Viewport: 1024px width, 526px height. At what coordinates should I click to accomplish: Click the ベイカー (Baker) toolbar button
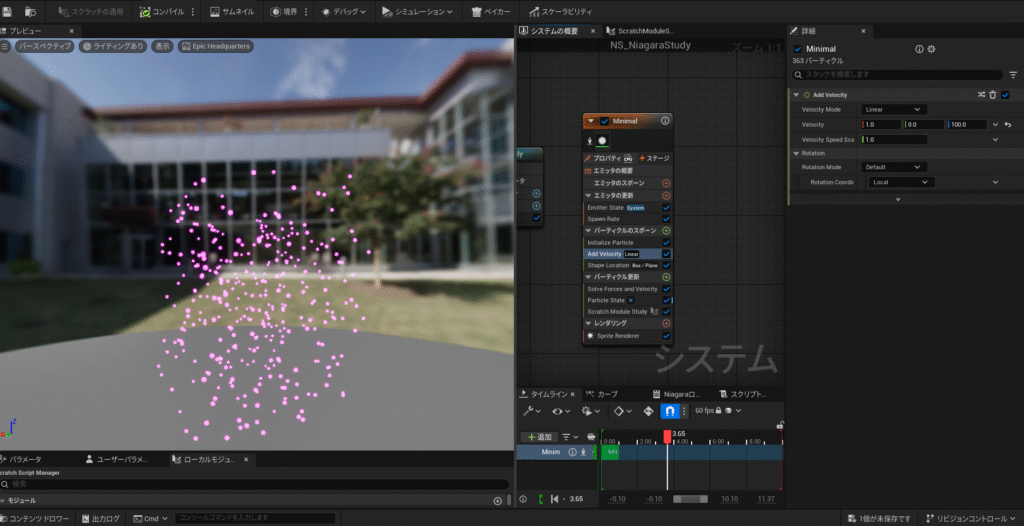(490, 12)
